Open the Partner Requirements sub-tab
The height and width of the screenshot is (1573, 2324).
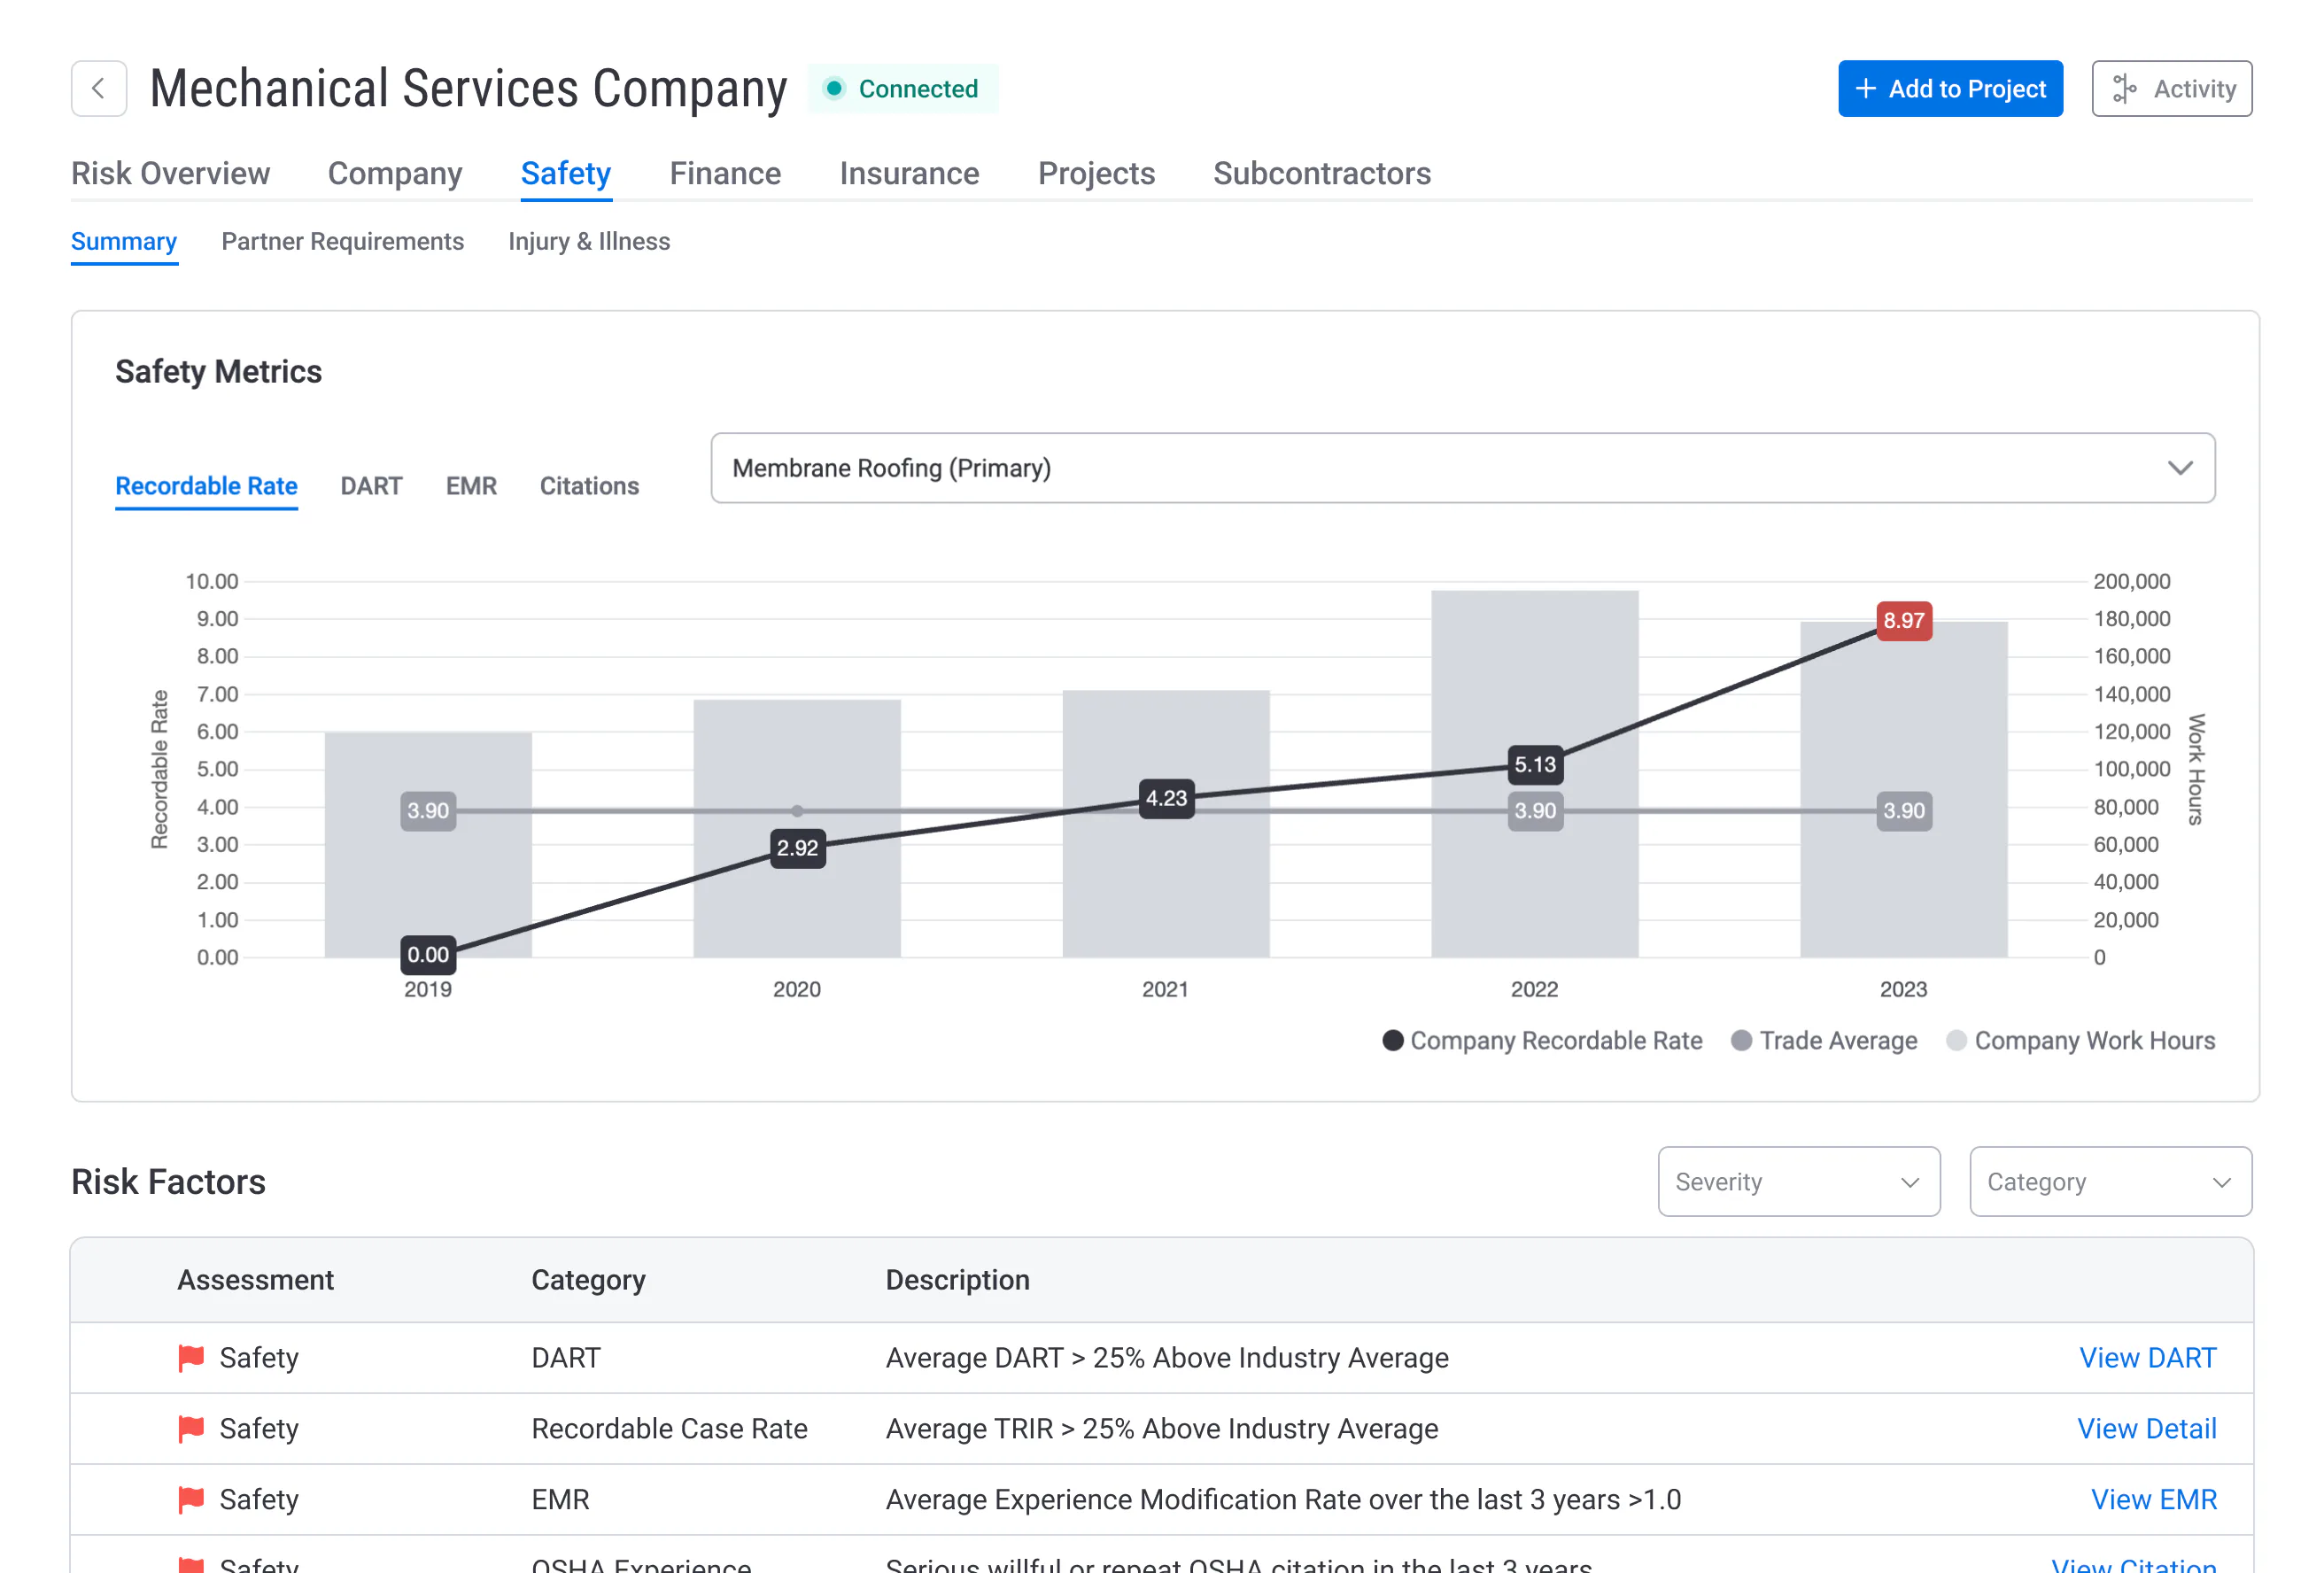click(342, 242)
